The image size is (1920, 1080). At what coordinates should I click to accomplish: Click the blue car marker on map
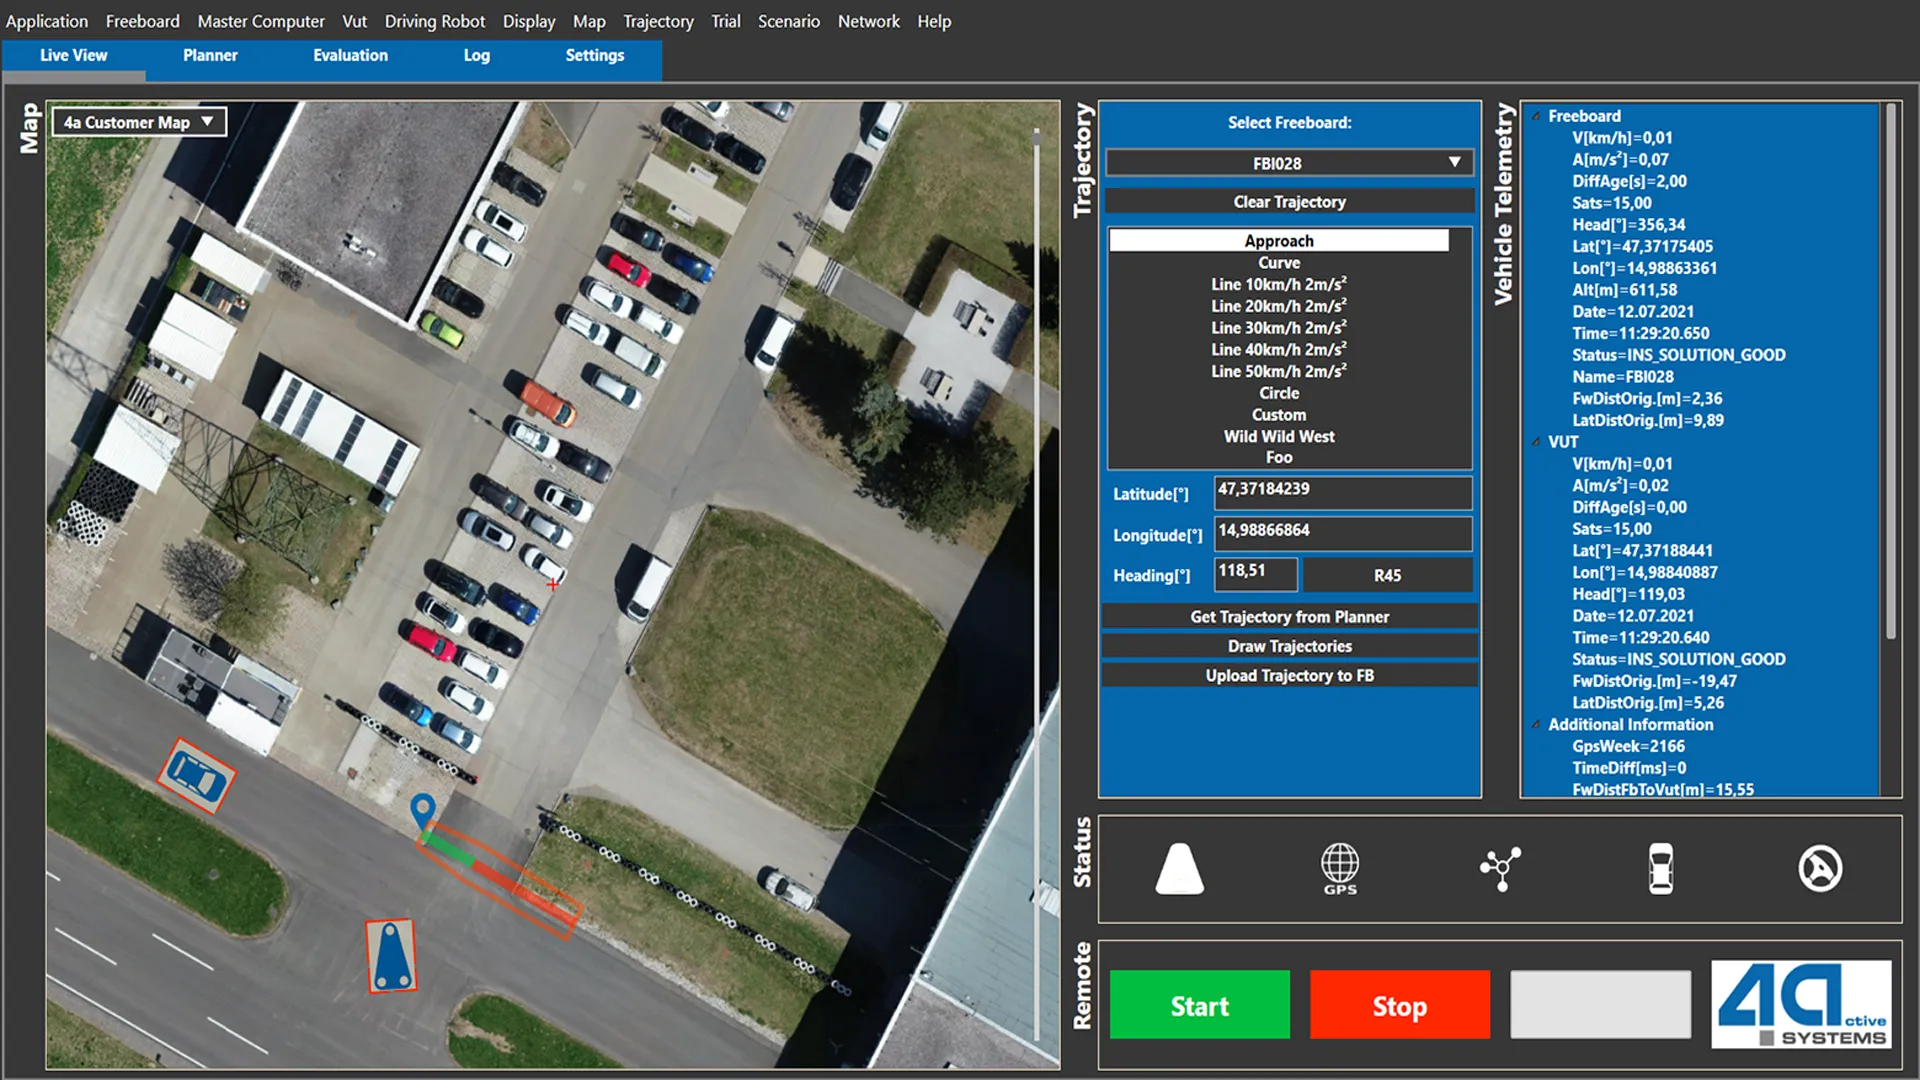[196, 776]
